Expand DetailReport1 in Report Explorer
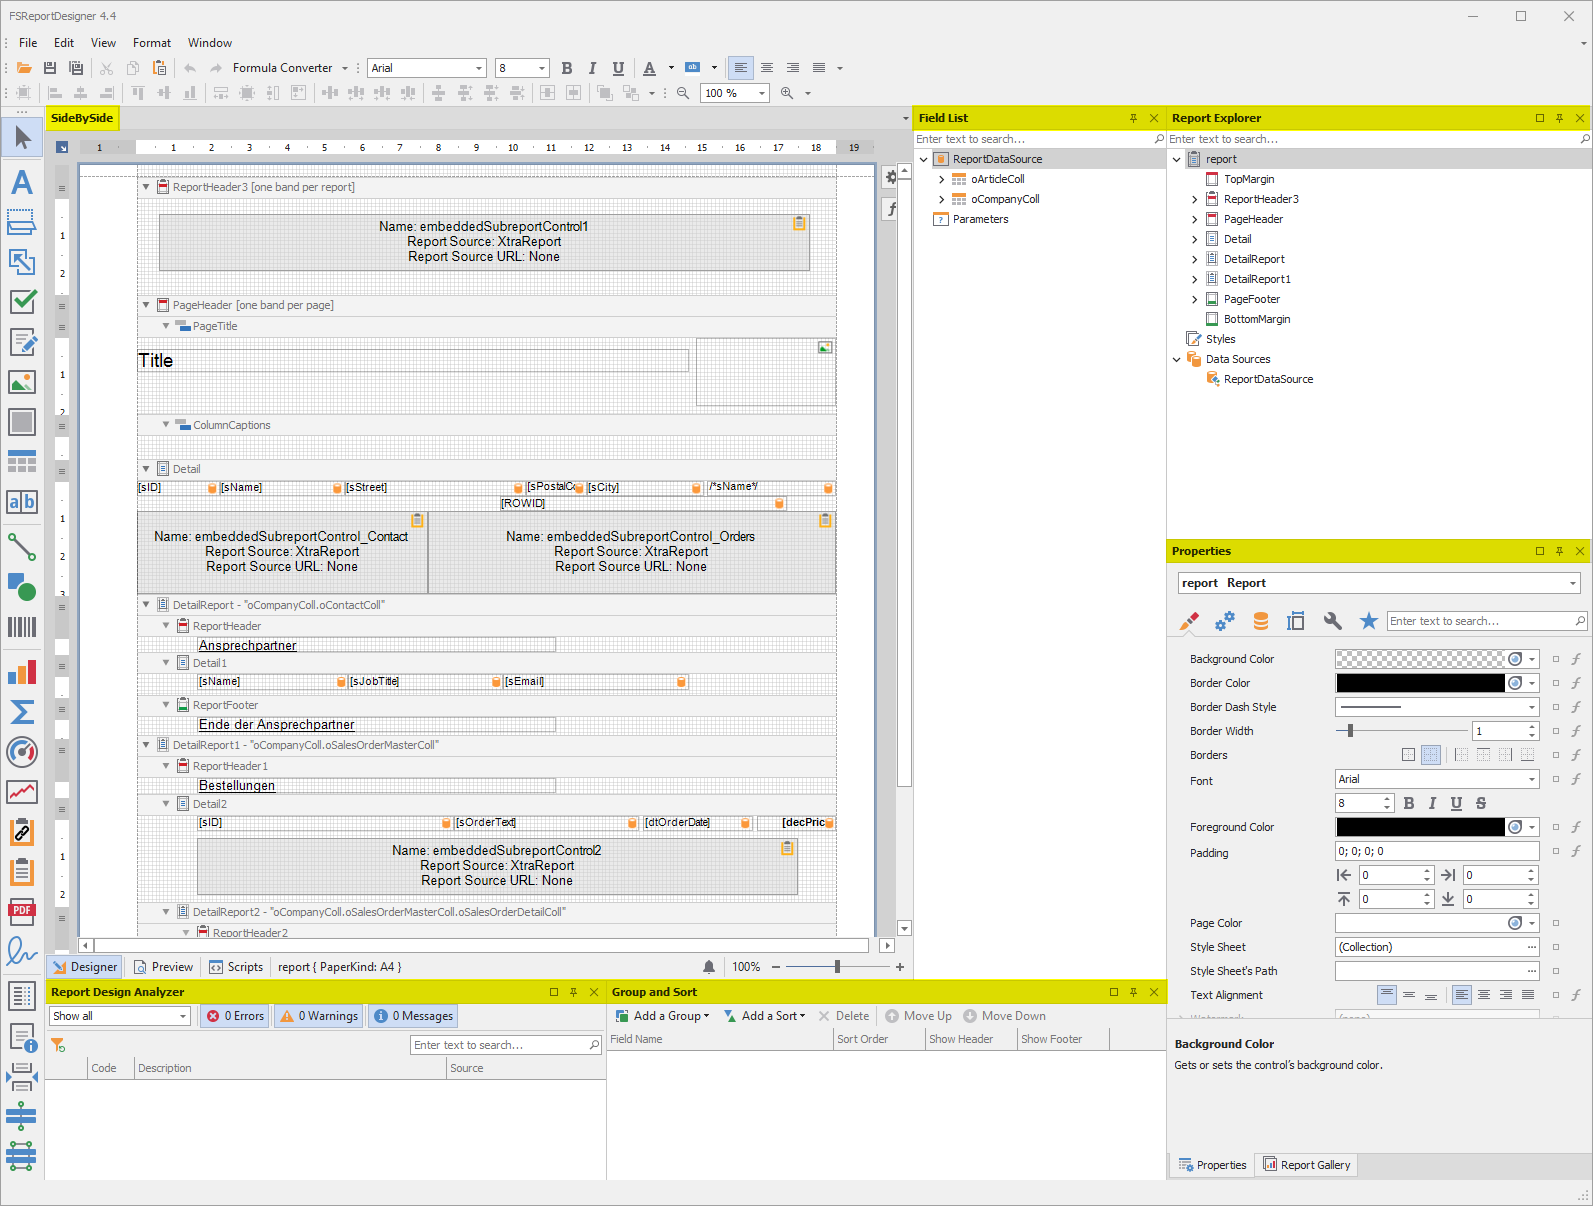This screenshot has height=1206, width=1593. [x=1194, y=279]
